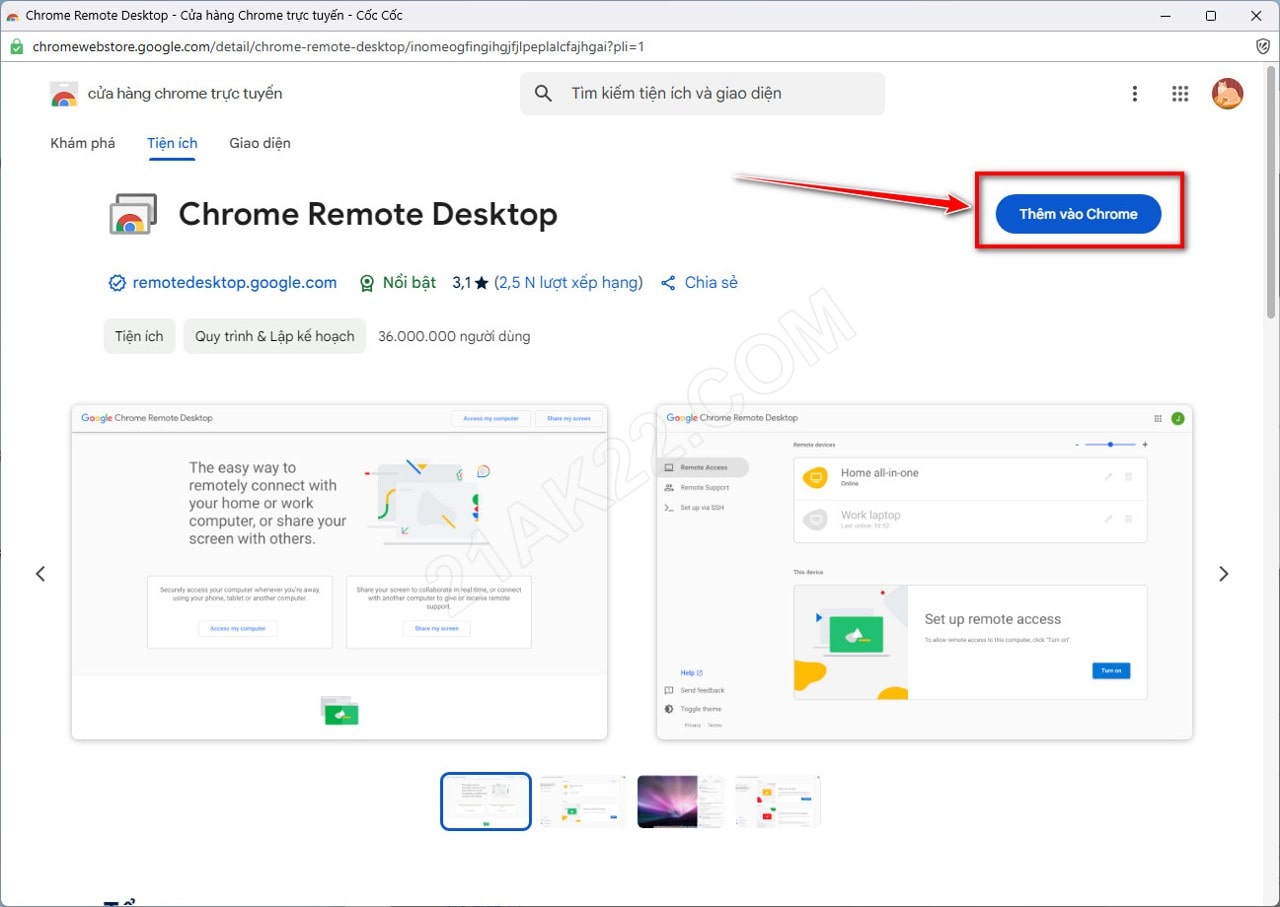Image resolution: width=1280 pixels, height=907 pixels.
Task: Click the Nổi bật label
Action: coord(409,283)
